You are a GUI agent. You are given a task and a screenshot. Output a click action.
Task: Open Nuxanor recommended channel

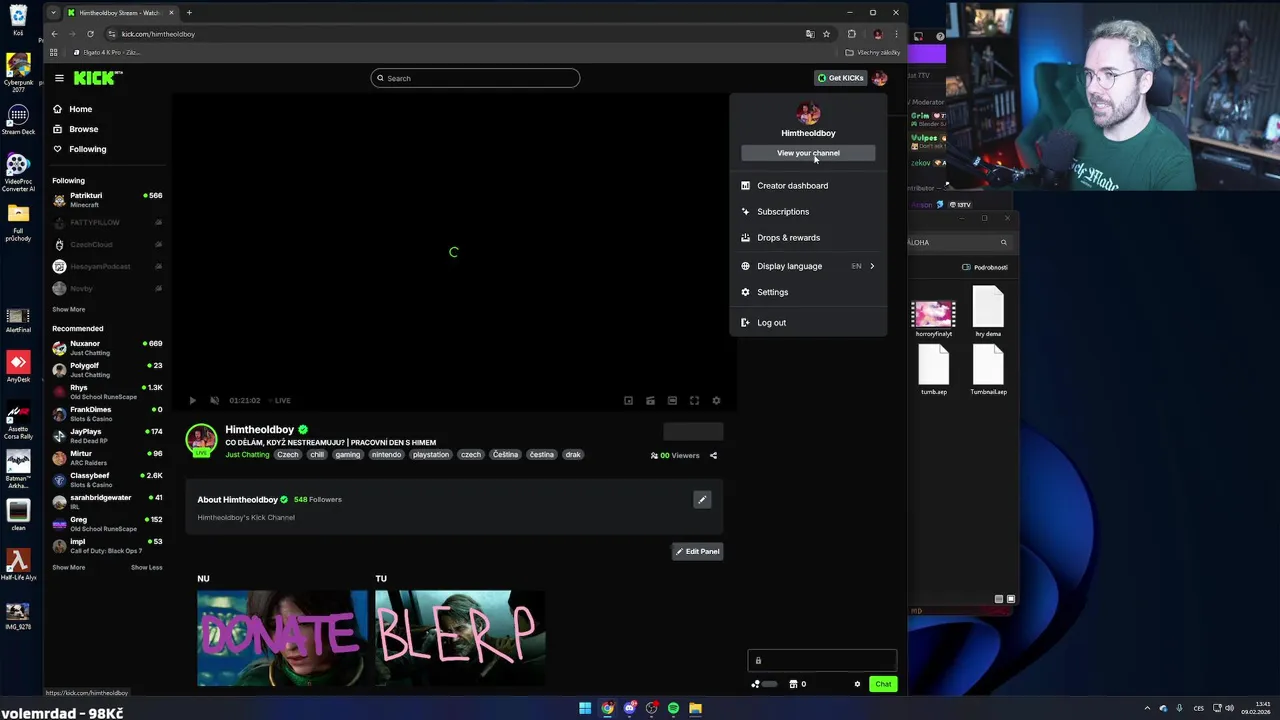[108, 348]
